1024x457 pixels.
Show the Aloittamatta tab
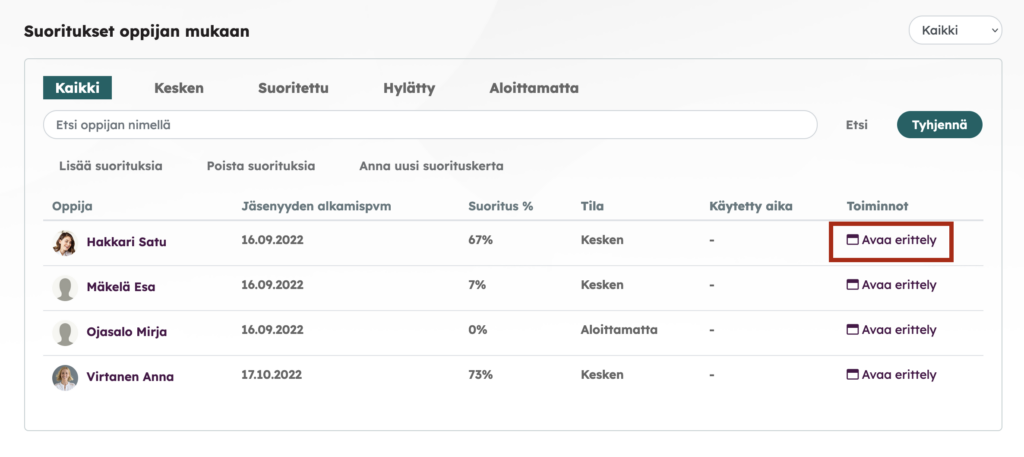click(534, 88)
